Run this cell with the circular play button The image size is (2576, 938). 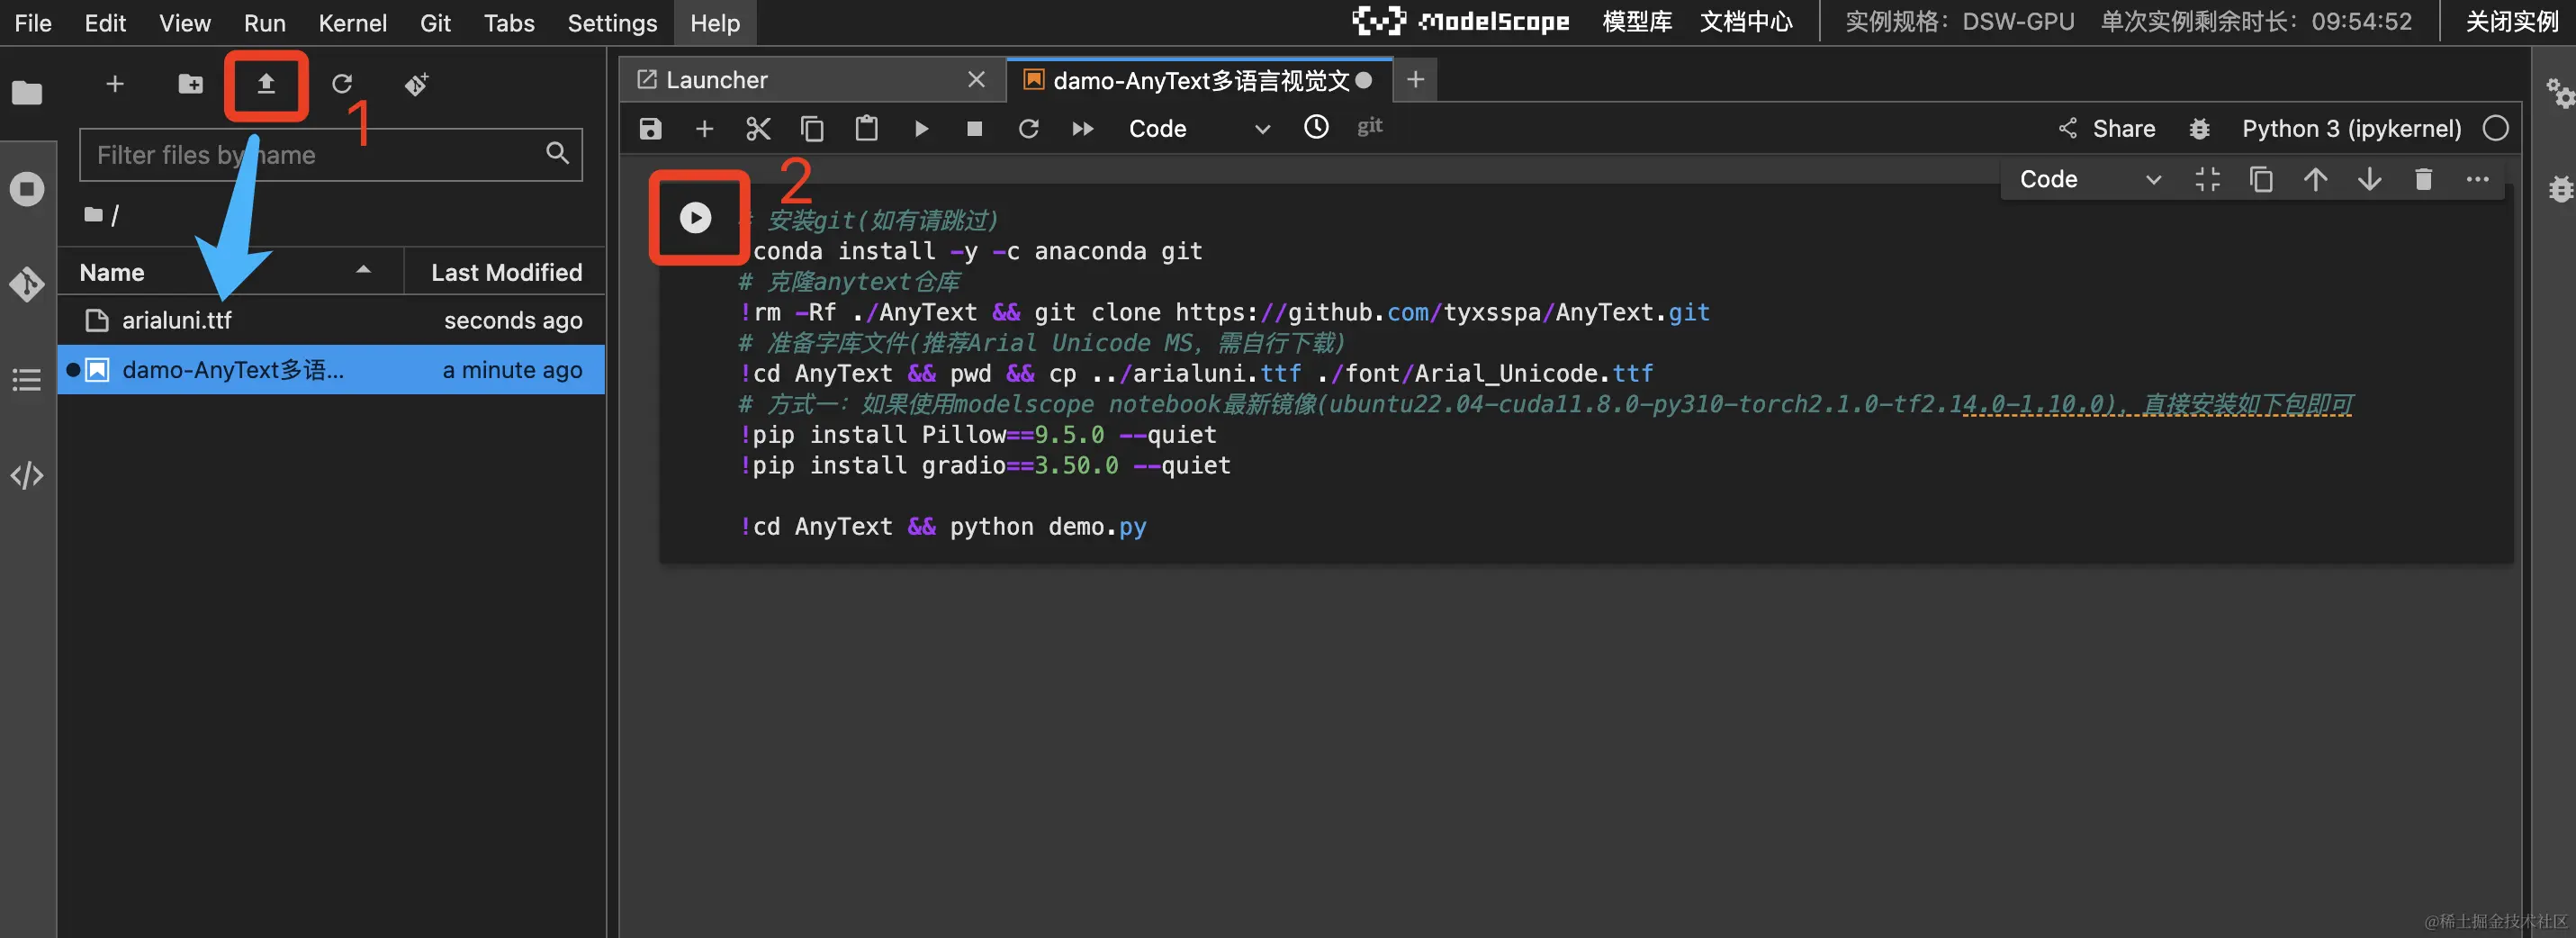[696, 217]
